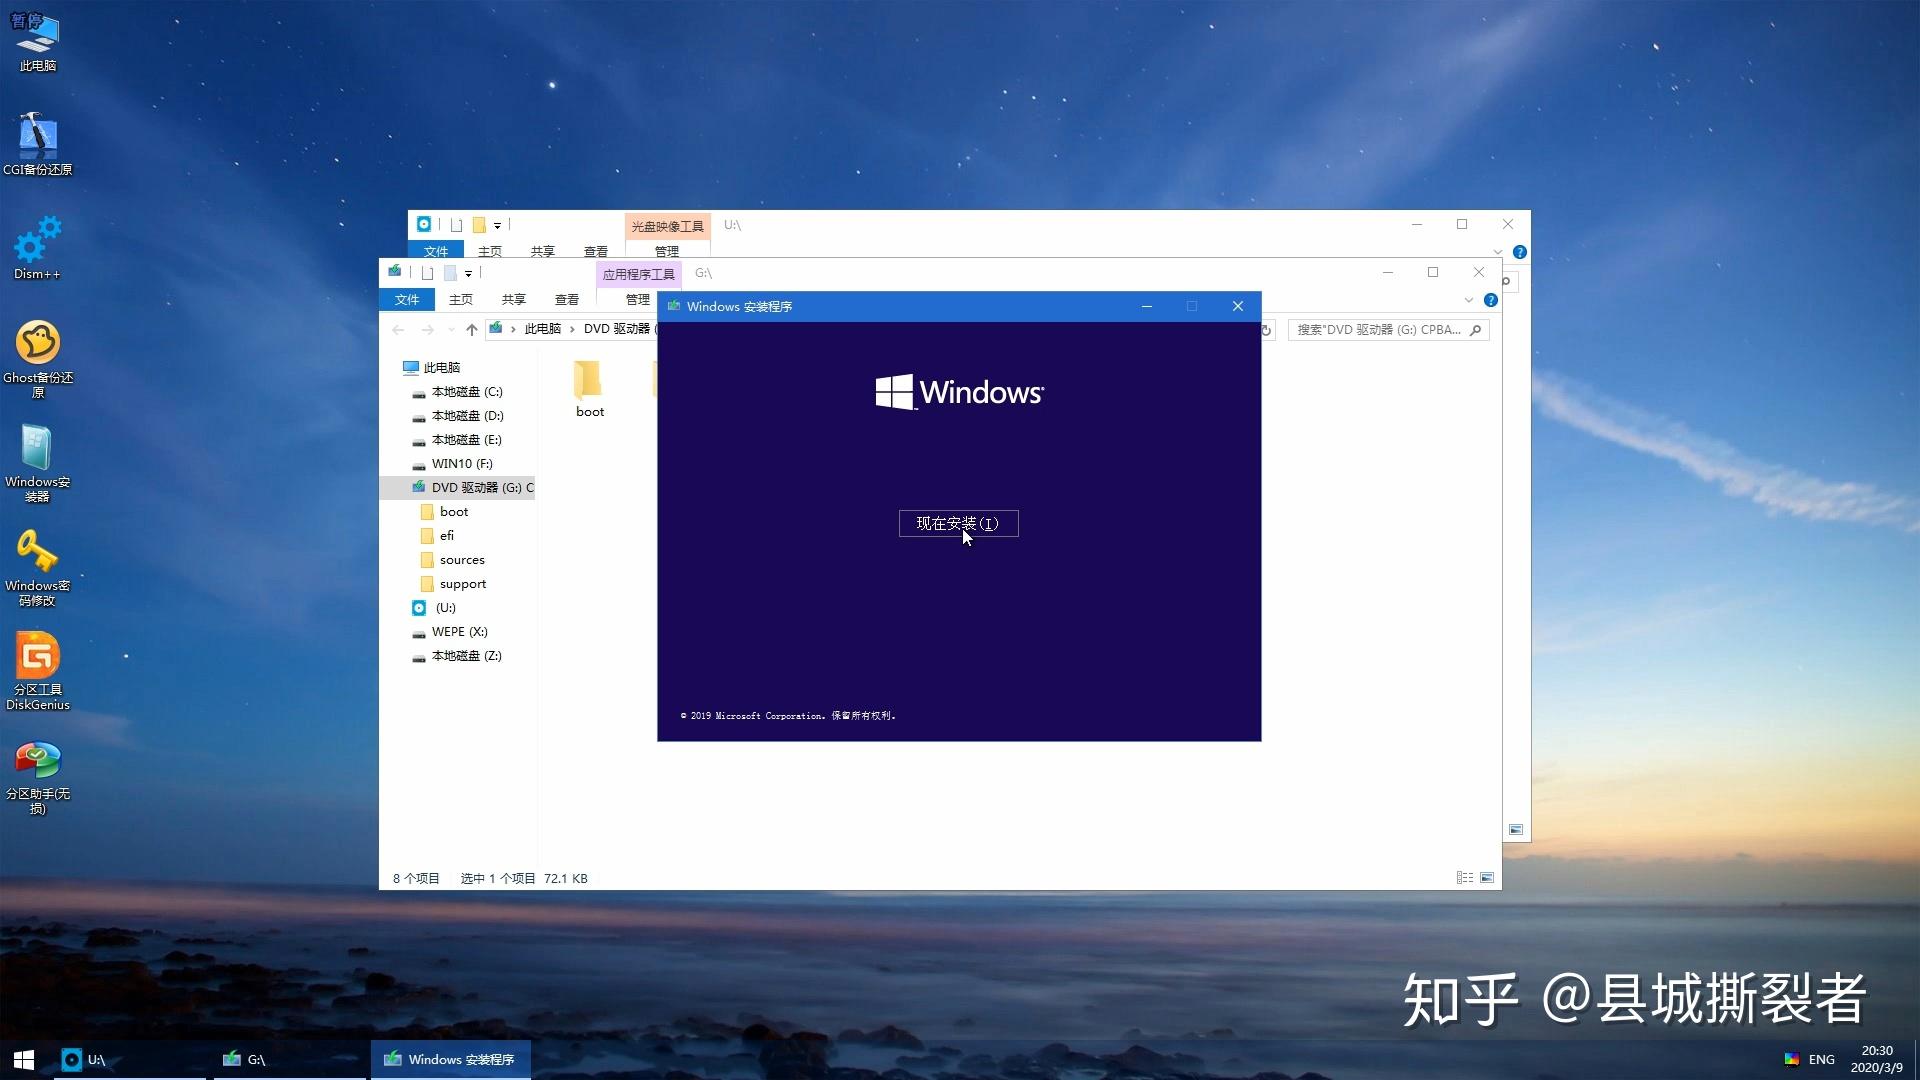Click the back arrow in G:\ explorer

[398, 329]
